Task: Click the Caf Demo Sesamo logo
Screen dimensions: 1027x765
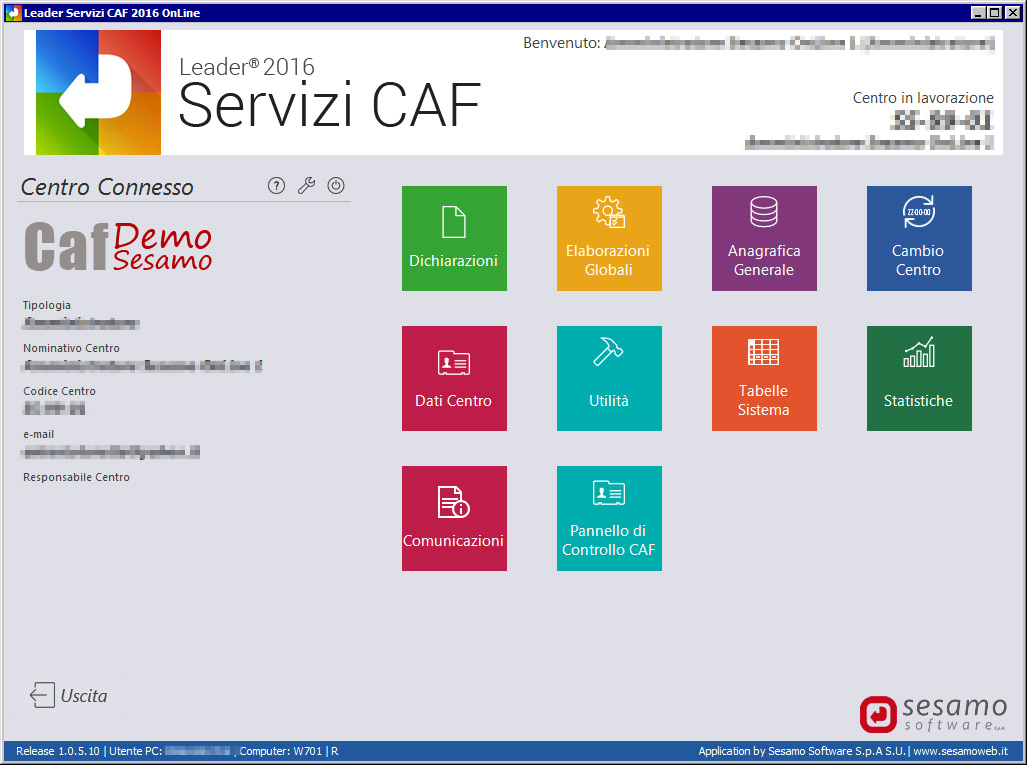Action: (119, 247)
